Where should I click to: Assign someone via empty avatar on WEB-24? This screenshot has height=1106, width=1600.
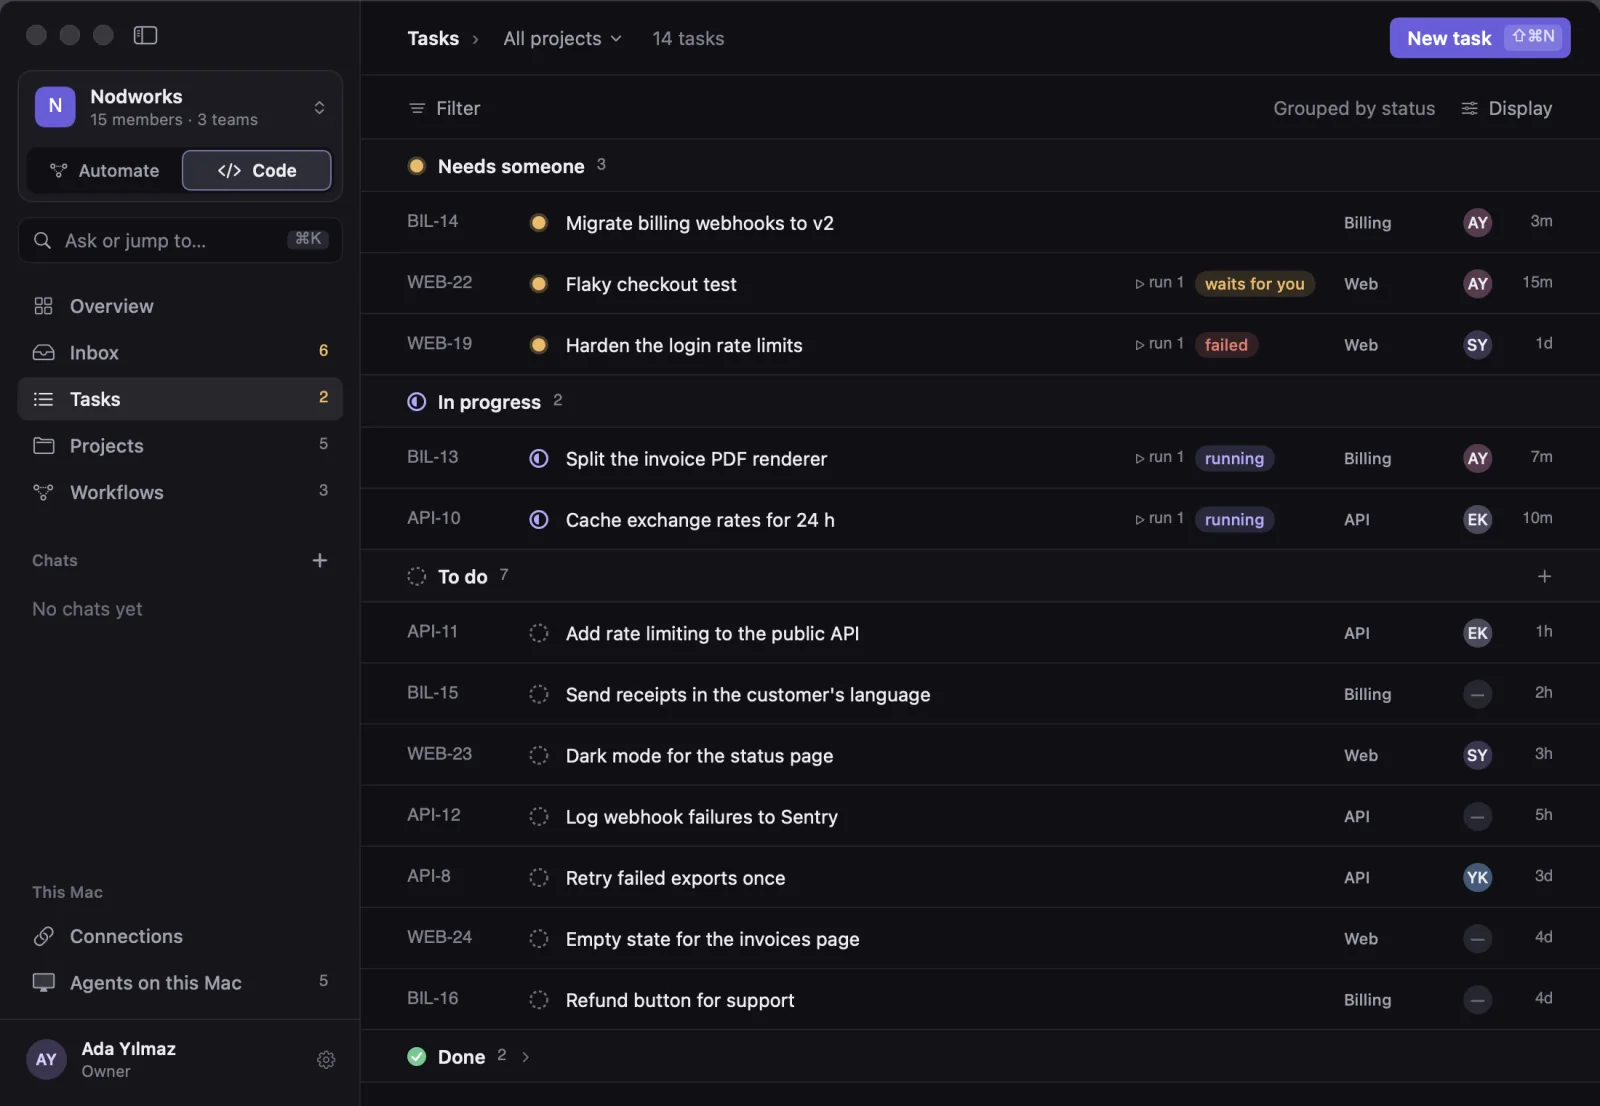pyautogui.click(x=1477, y=938)
